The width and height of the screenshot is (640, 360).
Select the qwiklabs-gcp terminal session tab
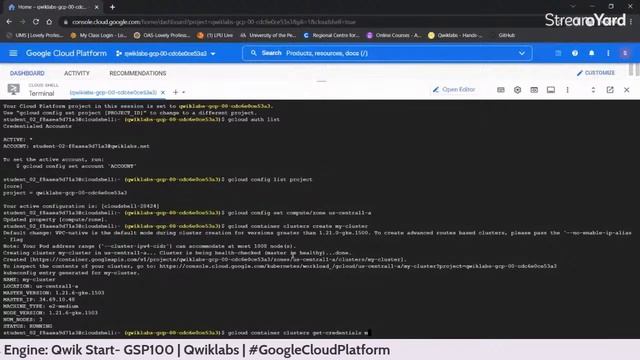[113, 93]
